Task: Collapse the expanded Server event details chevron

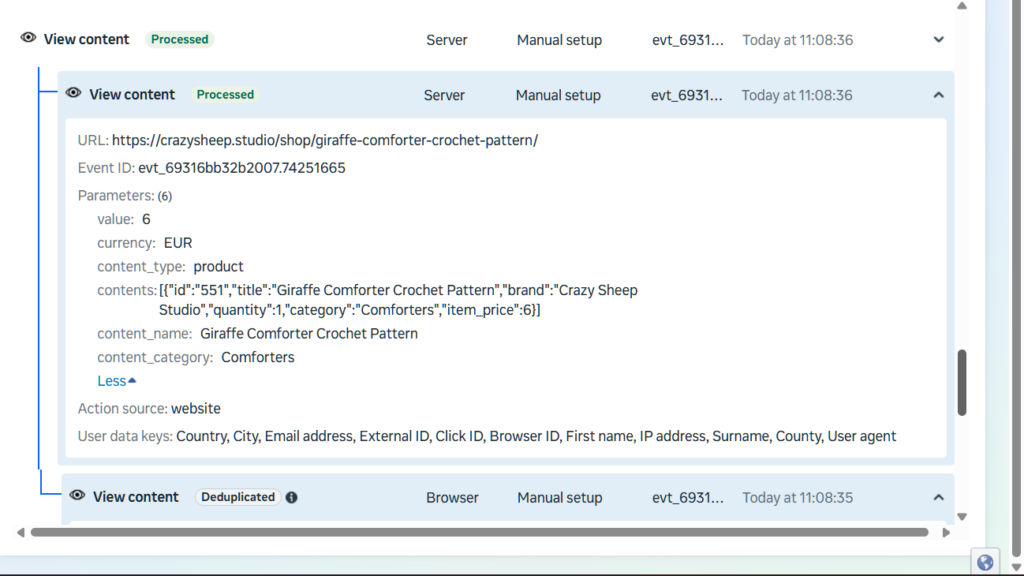Action: [938, 95]
